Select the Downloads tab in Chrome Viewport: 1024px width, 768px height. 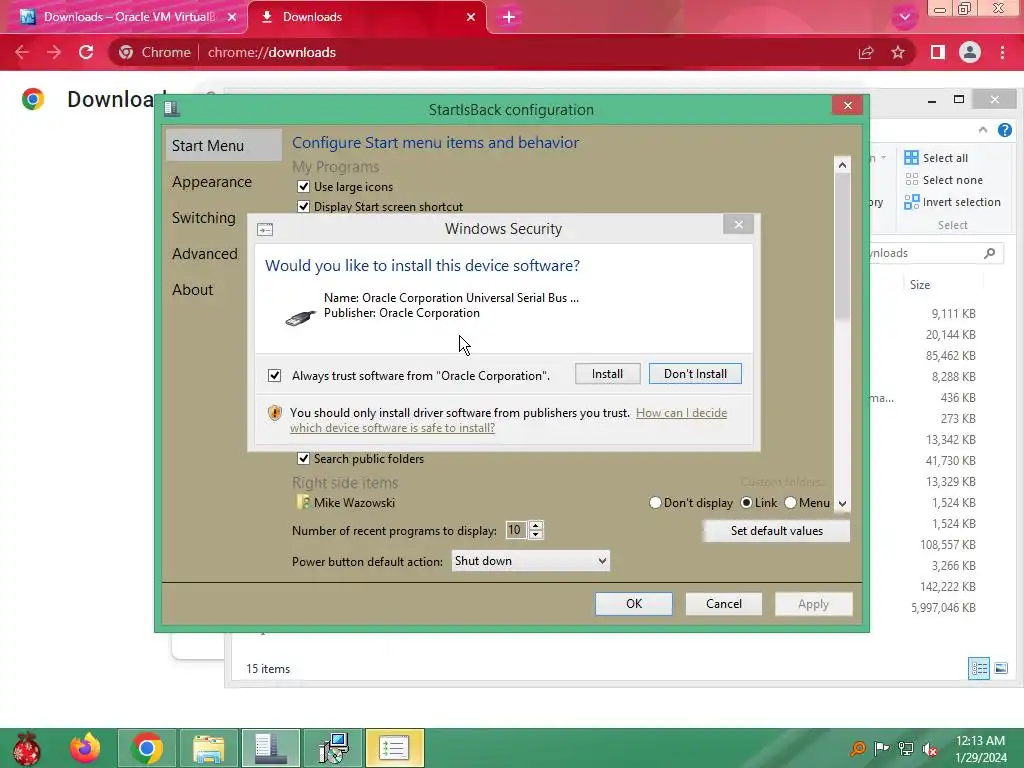pyautogui.click(x=366, y=17)
